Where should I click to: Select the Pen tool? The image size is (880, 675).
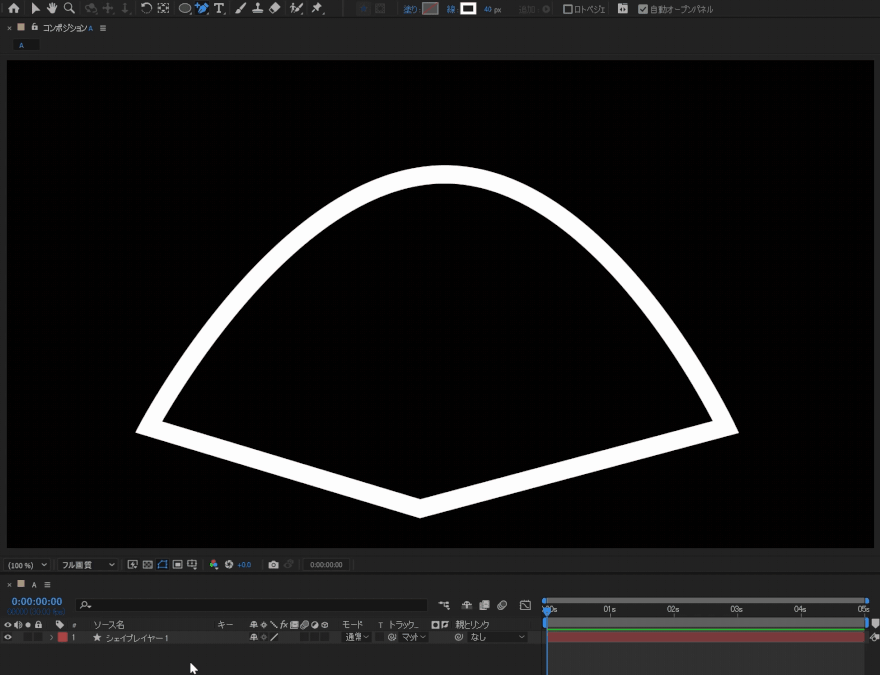click(x=202, y=8)
